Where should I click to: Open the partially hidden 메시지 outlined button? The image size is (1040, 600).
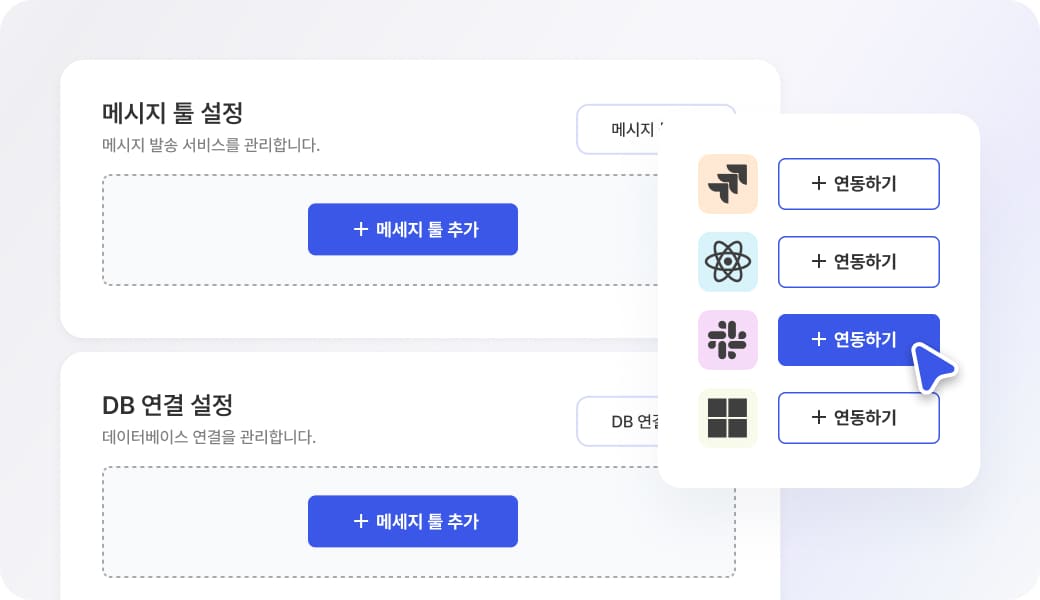pyautogui.click(x=618, y=129)
